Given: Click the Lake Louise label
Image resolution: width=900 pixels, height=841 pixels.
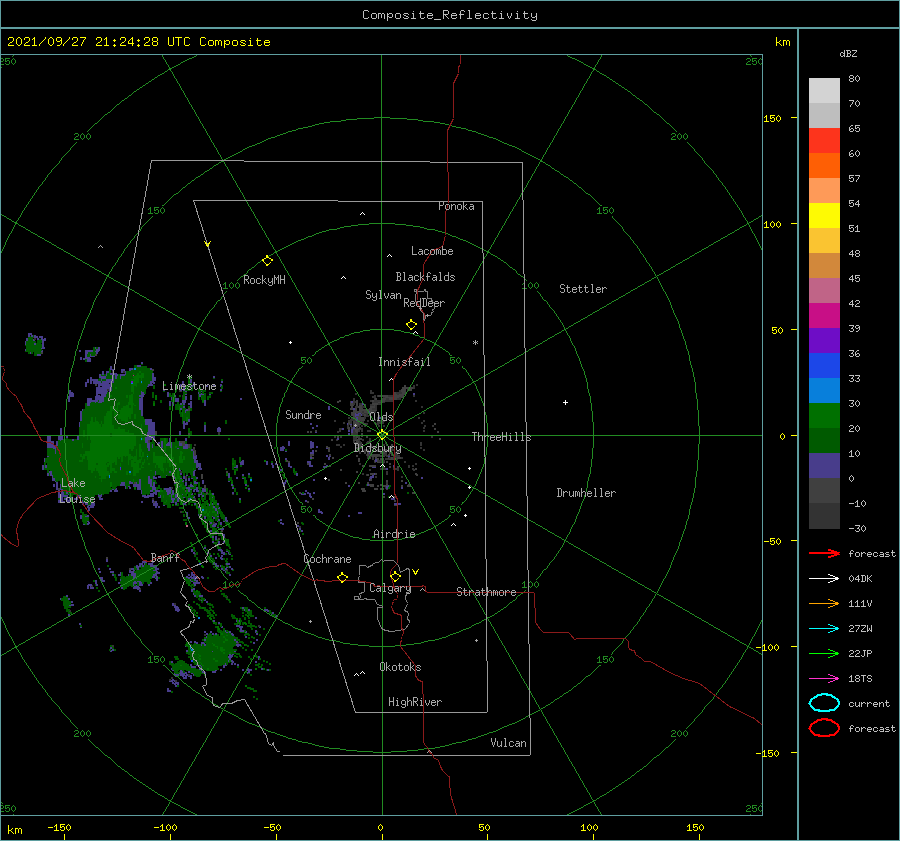Looking at the screenshot, I should coord(77,491).
